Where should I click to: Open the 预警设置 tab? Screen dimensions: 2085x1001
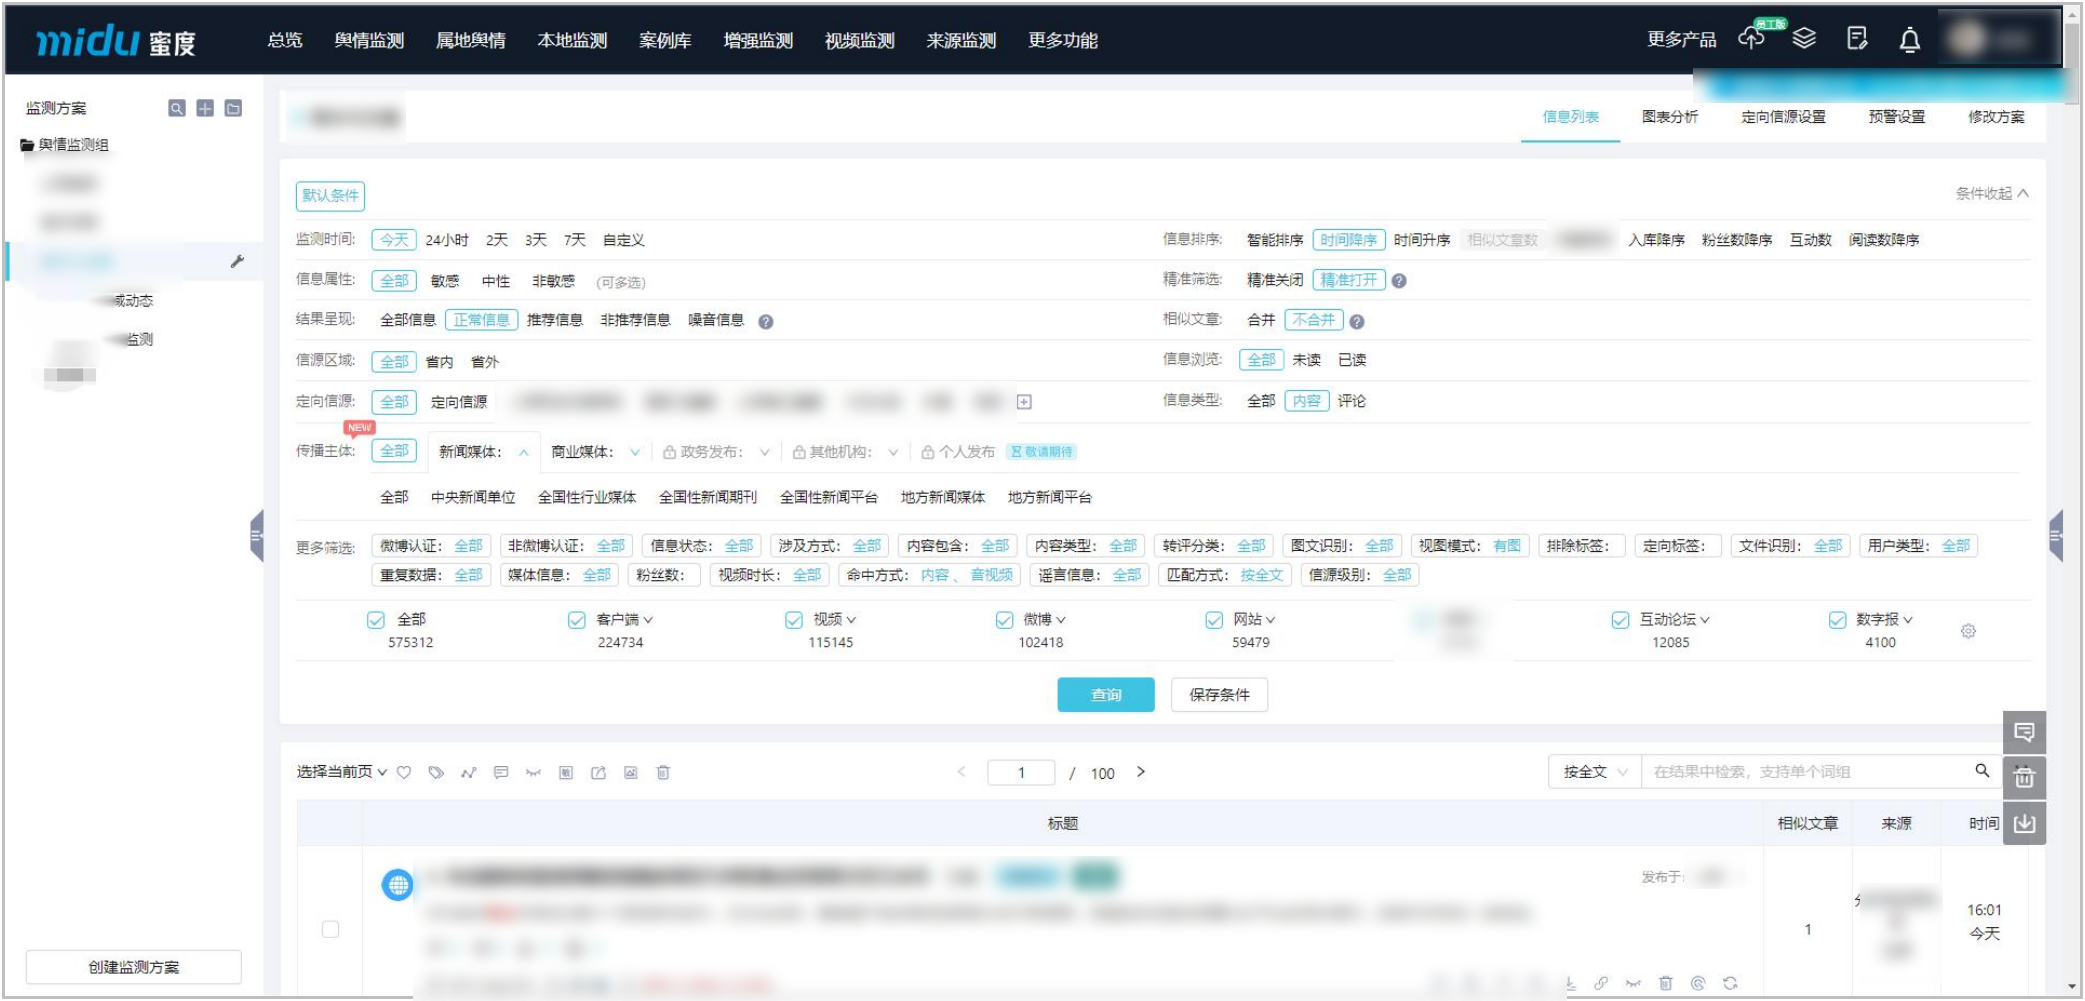click(1897, 117)
